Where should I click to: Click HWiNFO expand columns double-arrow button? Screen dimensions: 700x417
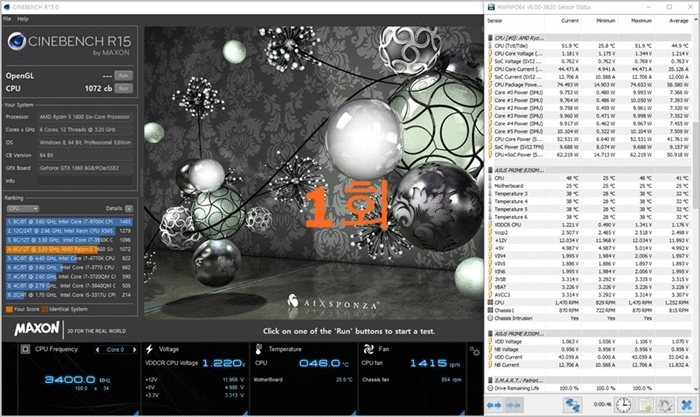(494, 405)
